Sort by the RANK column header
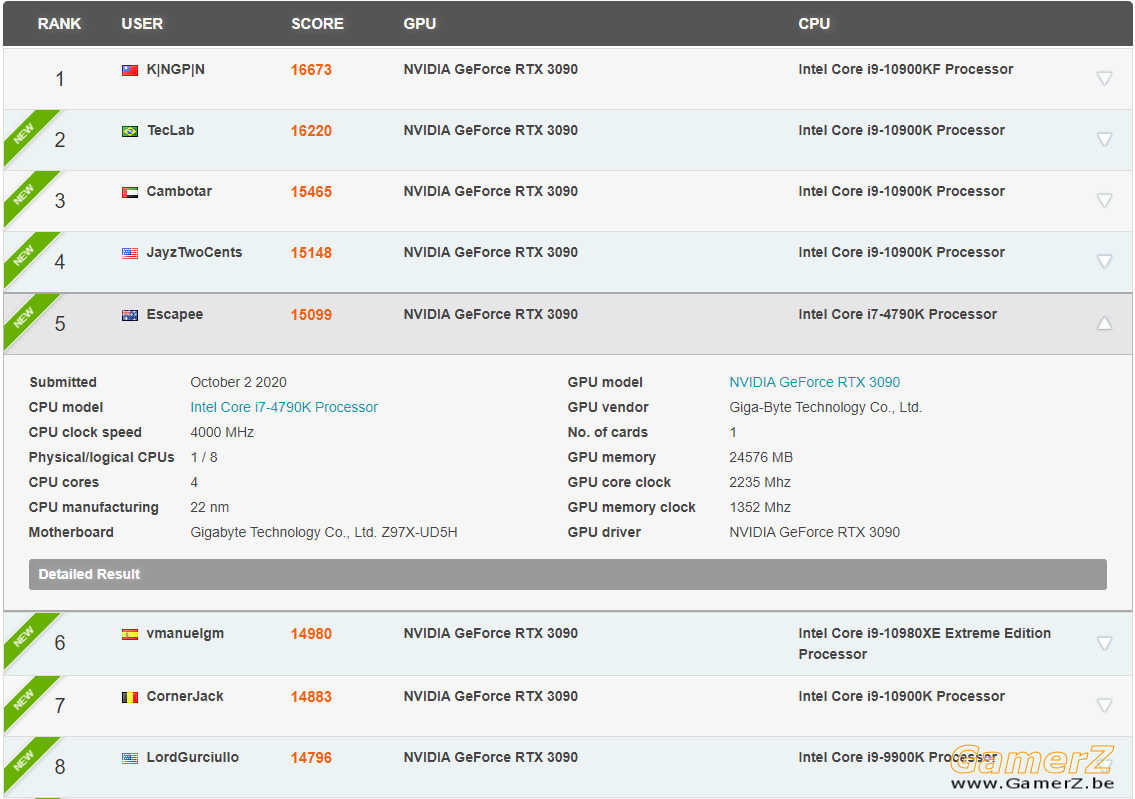The width and height of the screenshot is (1135, 799). (59, 24)
